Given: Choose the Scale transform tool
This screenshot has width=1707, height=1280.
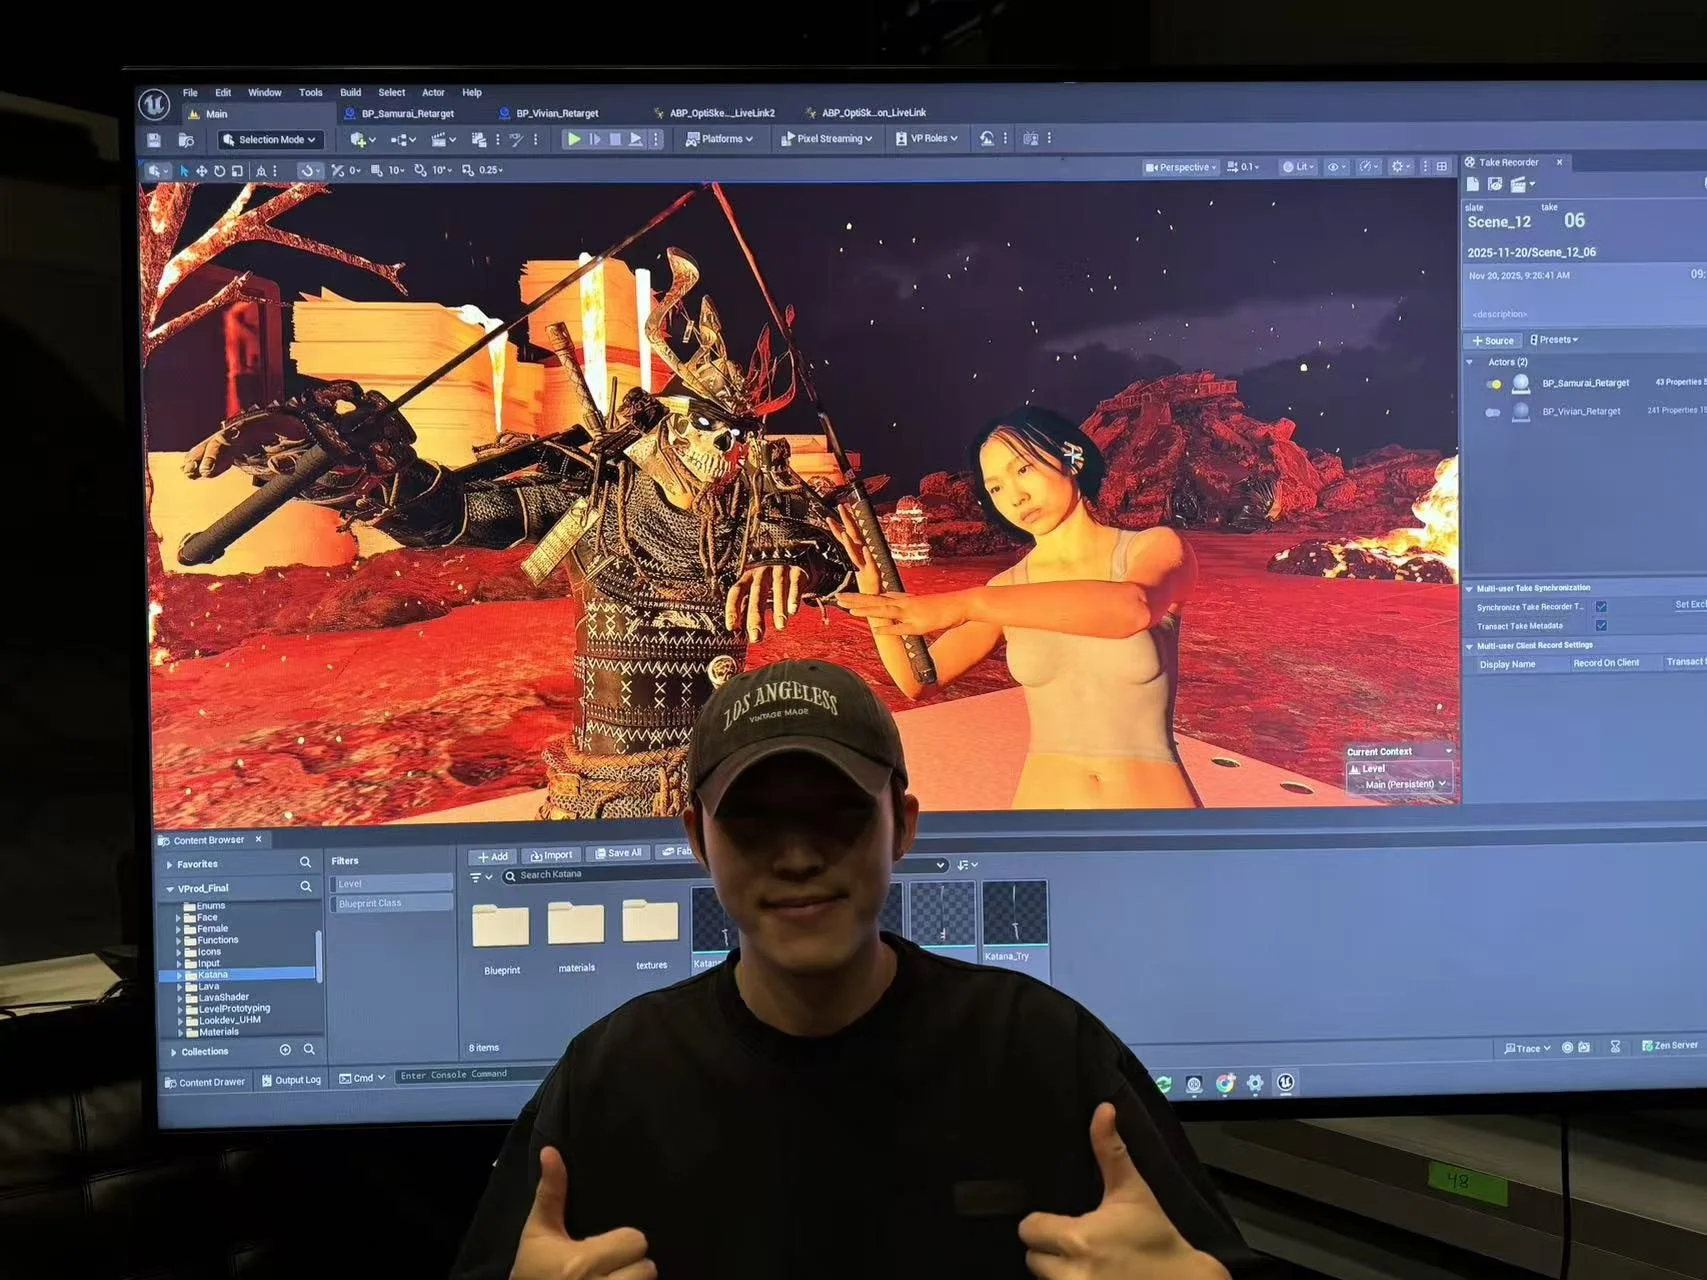Looking at the screenshot, I should (x=237, y=171).
